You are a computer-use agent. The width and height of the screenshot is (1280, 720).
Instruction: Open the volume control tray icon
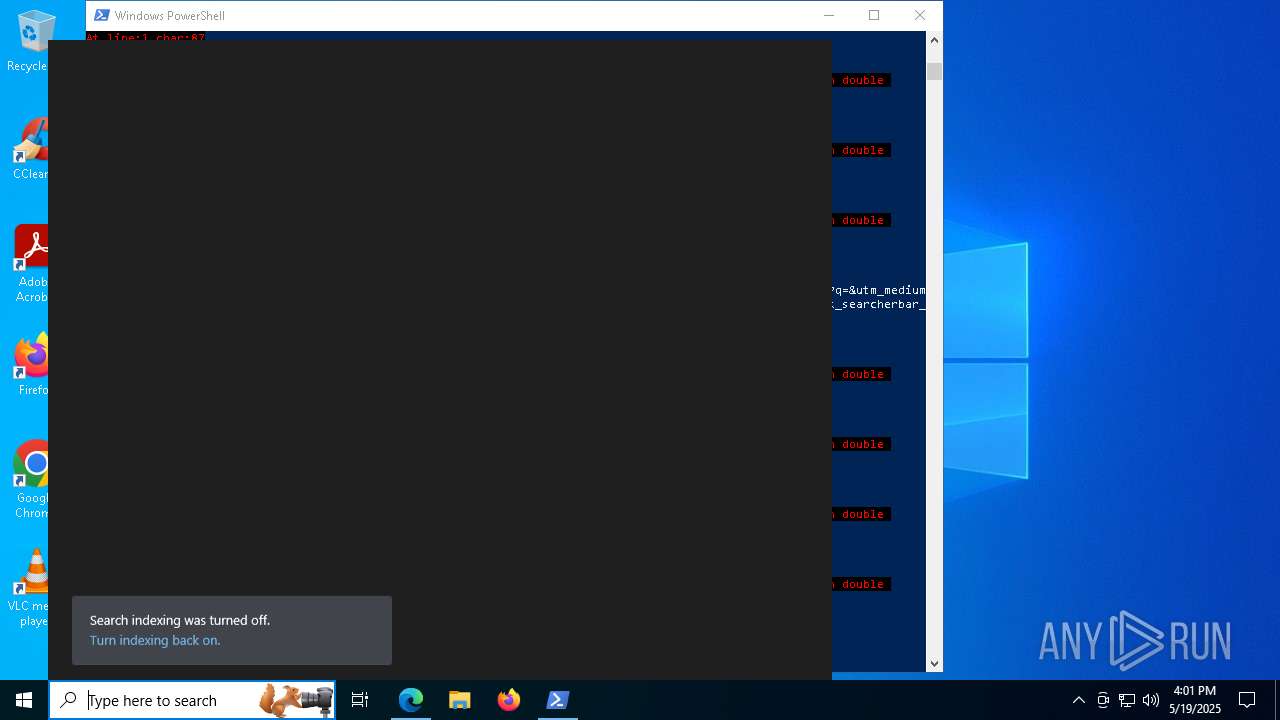pos(1151,700)
